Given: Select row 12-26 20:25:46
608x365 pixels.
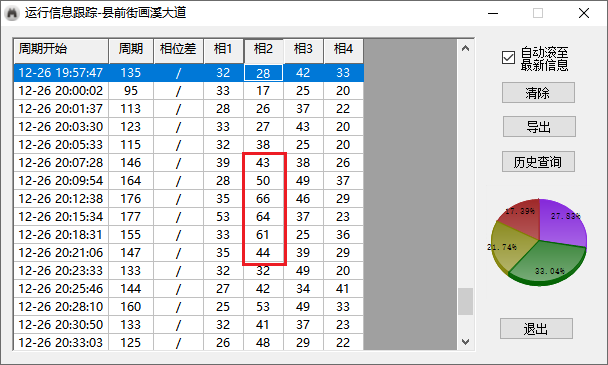Looking at the screenshot, I should (188, 289).
